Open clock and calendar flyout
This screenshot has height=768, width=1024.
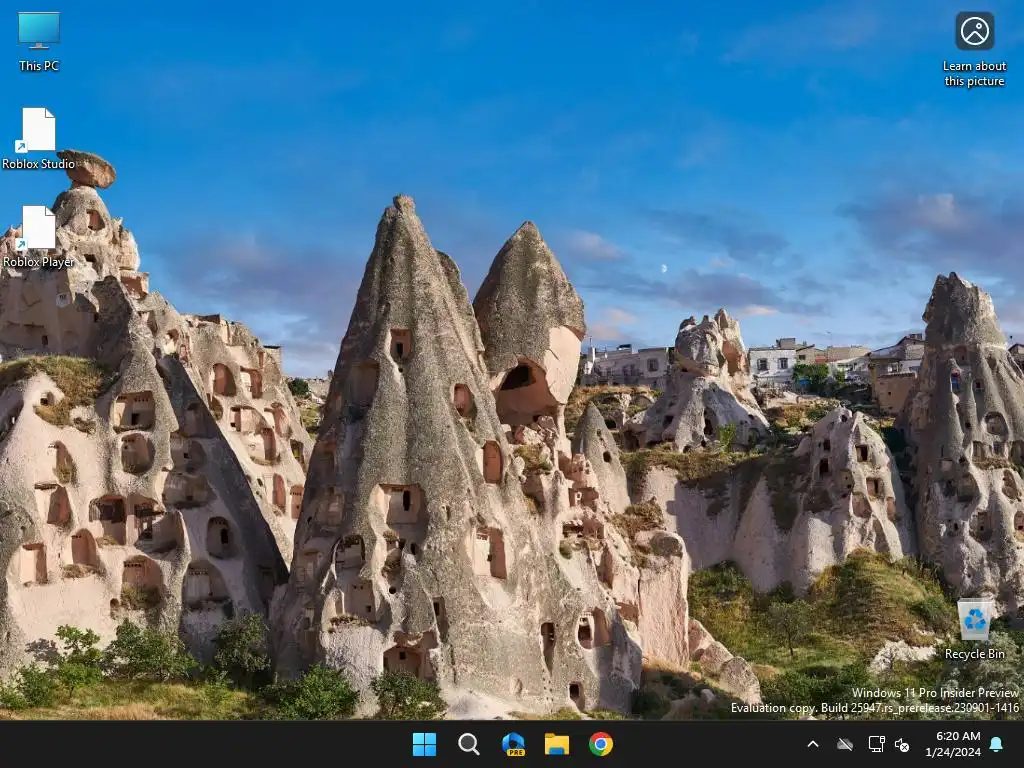[x=953, y=744]
